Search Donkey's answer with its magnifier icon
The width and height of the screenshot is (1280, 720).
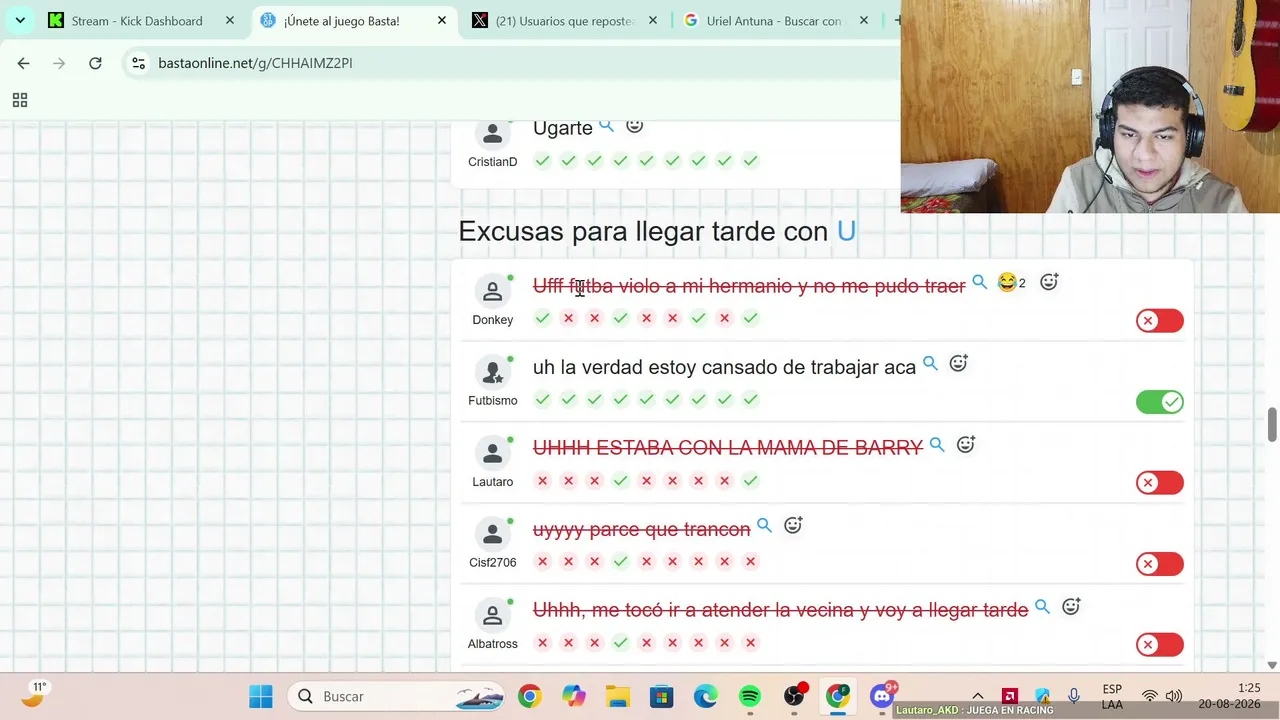point(980,283)
